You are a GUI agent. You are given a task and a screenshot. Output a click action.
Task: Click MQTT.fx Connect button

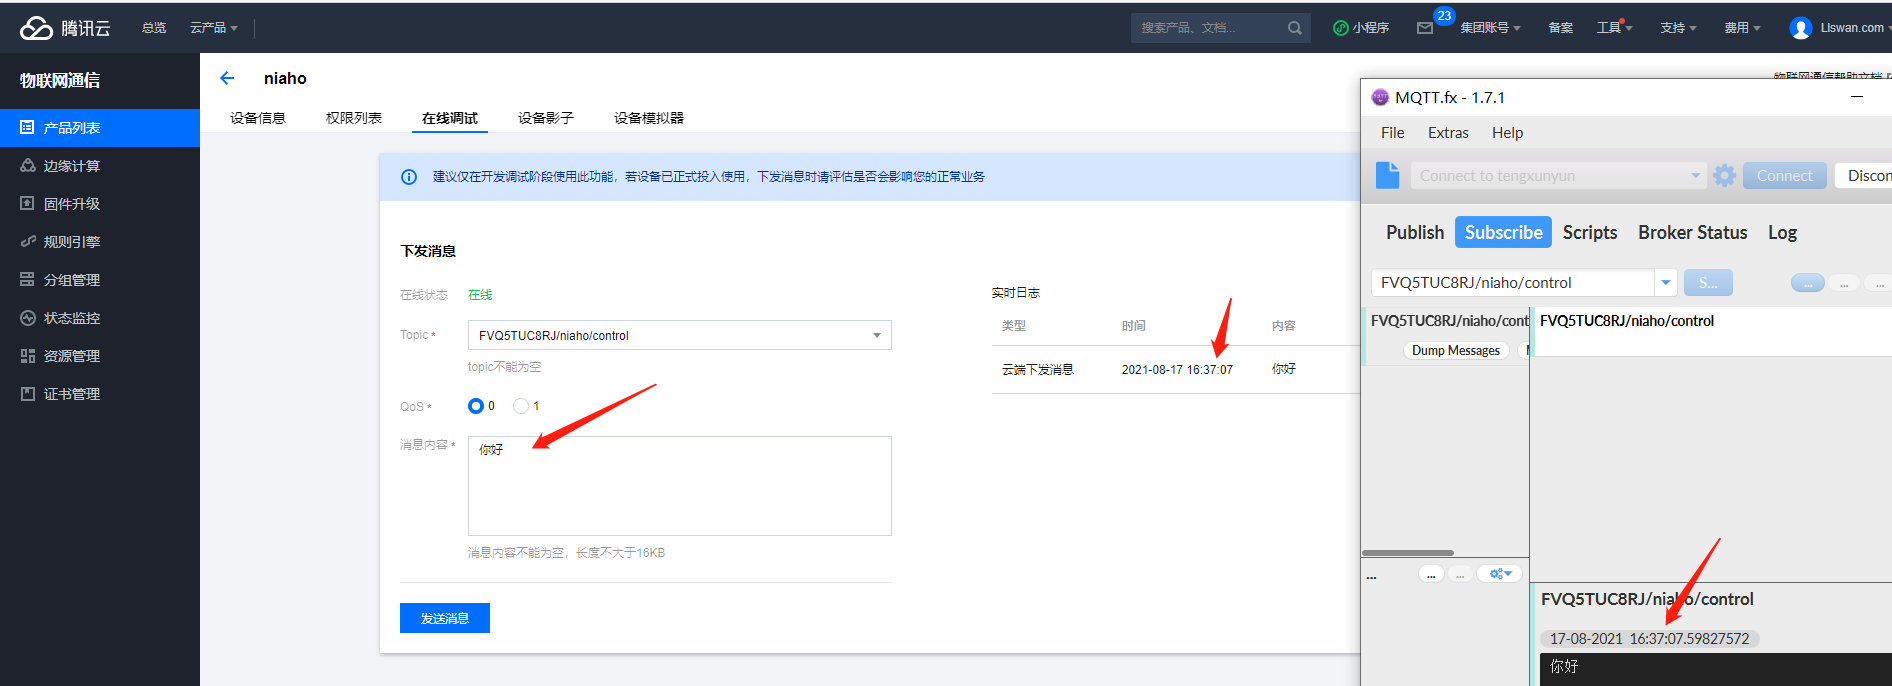[1784, 176]
